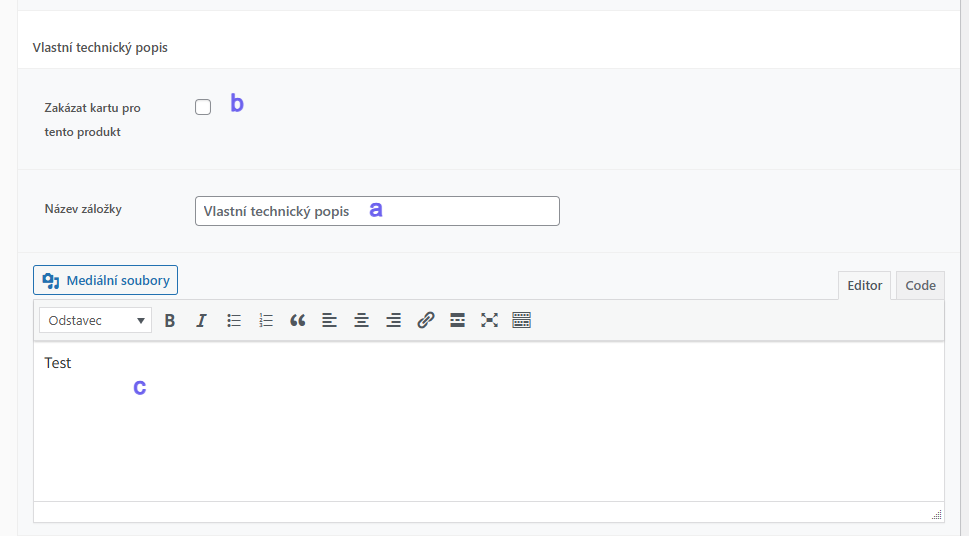Align text right
Image resolution: width=969 pixels, height=536 pixels.
tap(394, 320)
